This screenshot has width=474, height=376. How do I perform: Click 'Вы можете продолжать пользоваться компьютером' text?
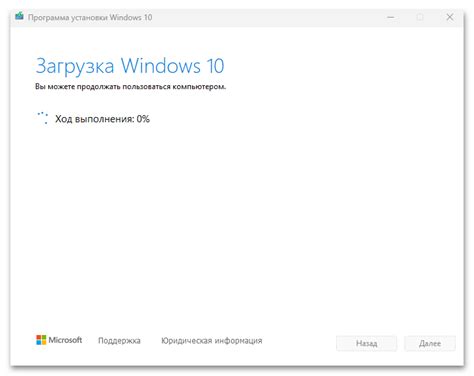tap(131, 87)
